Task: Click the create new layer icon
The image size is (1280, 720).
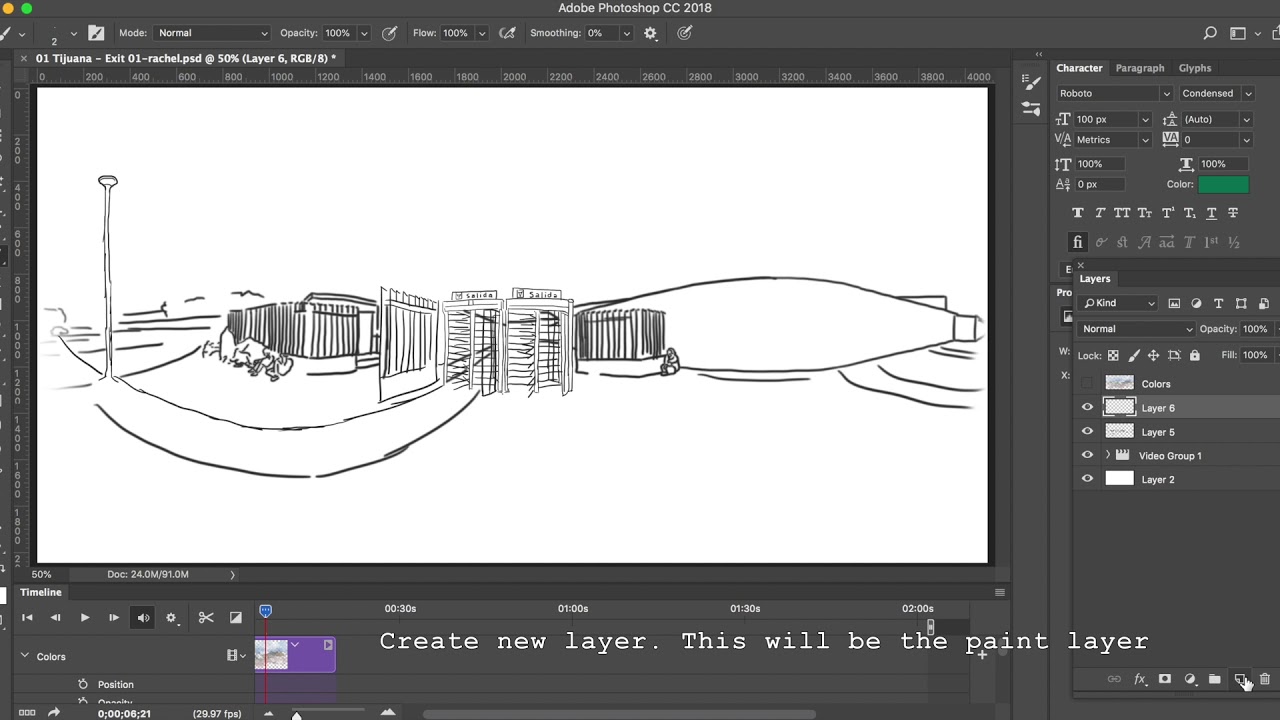Action: (x=1240, y=679)
